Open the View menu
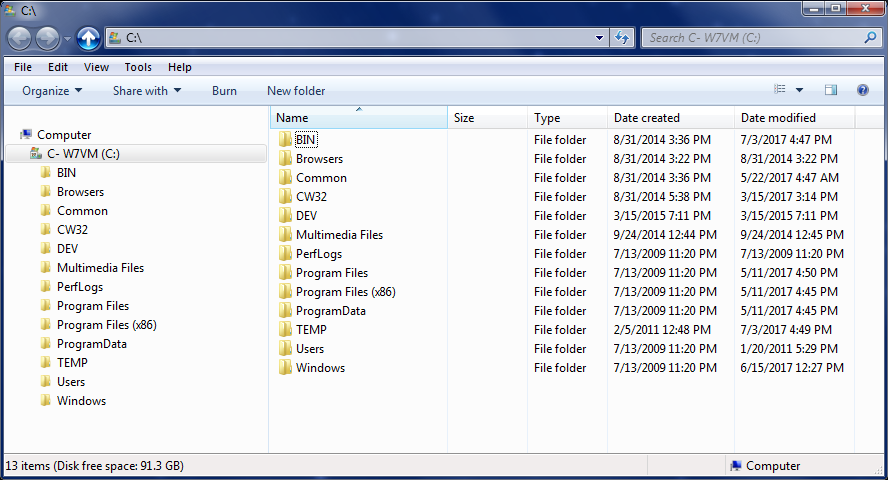The width and height of the screenshot is (888, 480). point(96,67)
